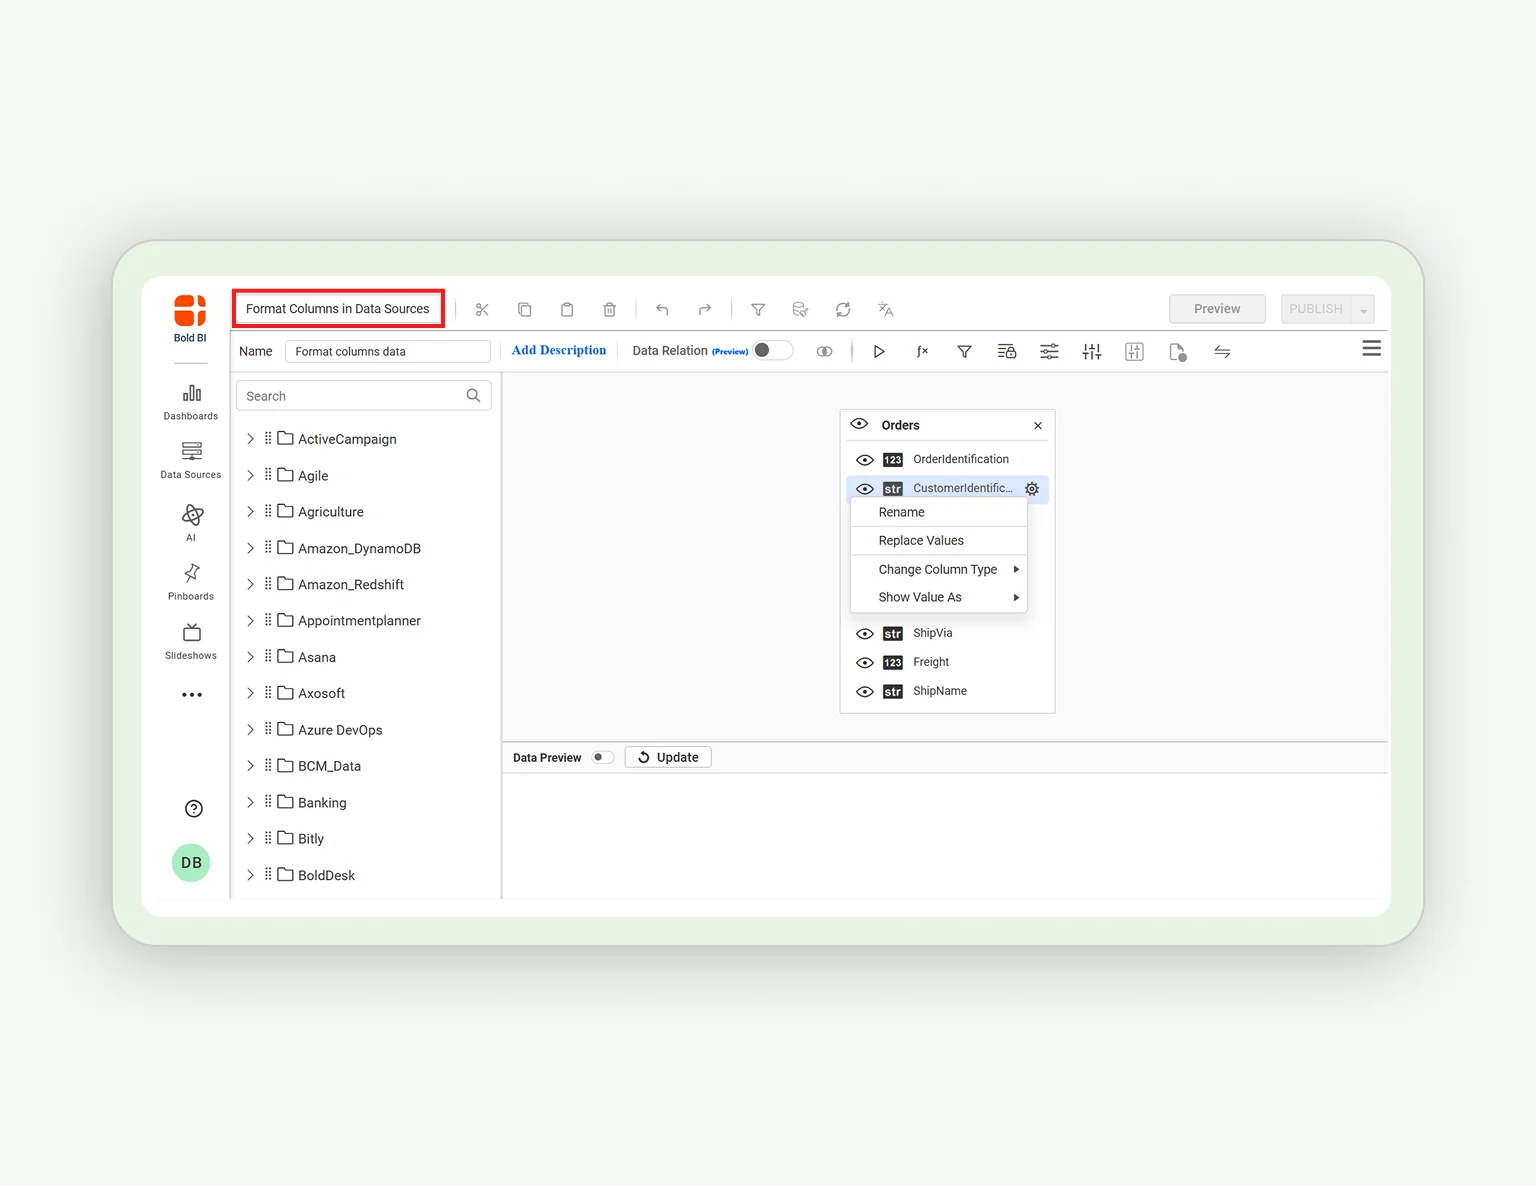
Task: Open the gear settings on CustomerIdentification column
Action: pyautogui.click(x=1032, y=489)
